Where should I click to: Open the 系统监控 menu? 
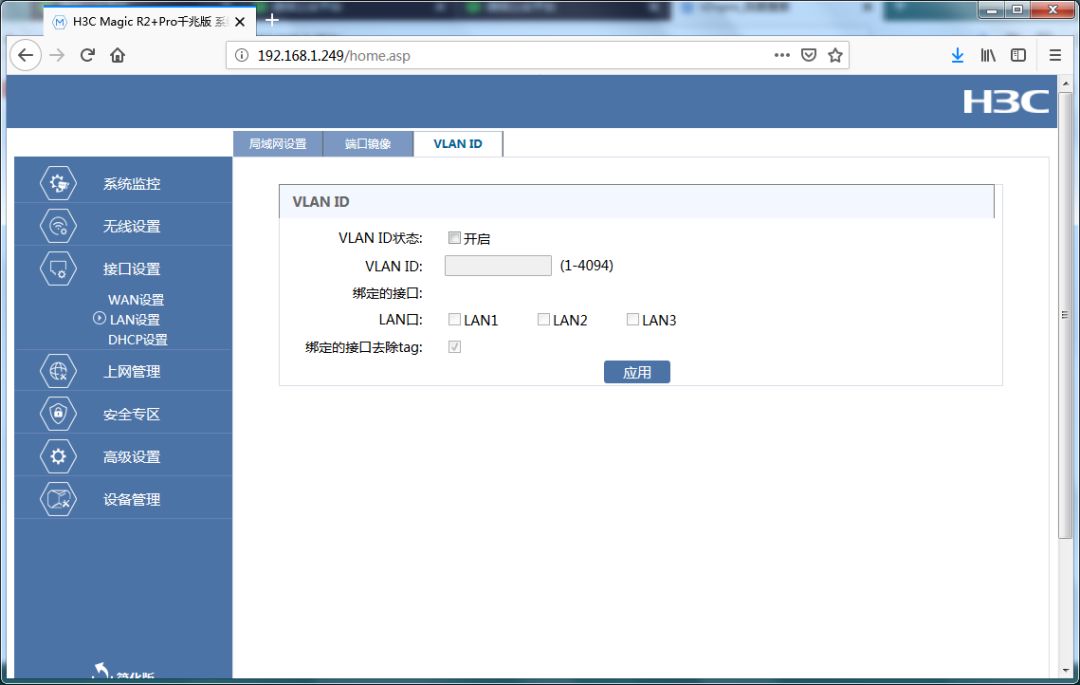coord(132,184)
